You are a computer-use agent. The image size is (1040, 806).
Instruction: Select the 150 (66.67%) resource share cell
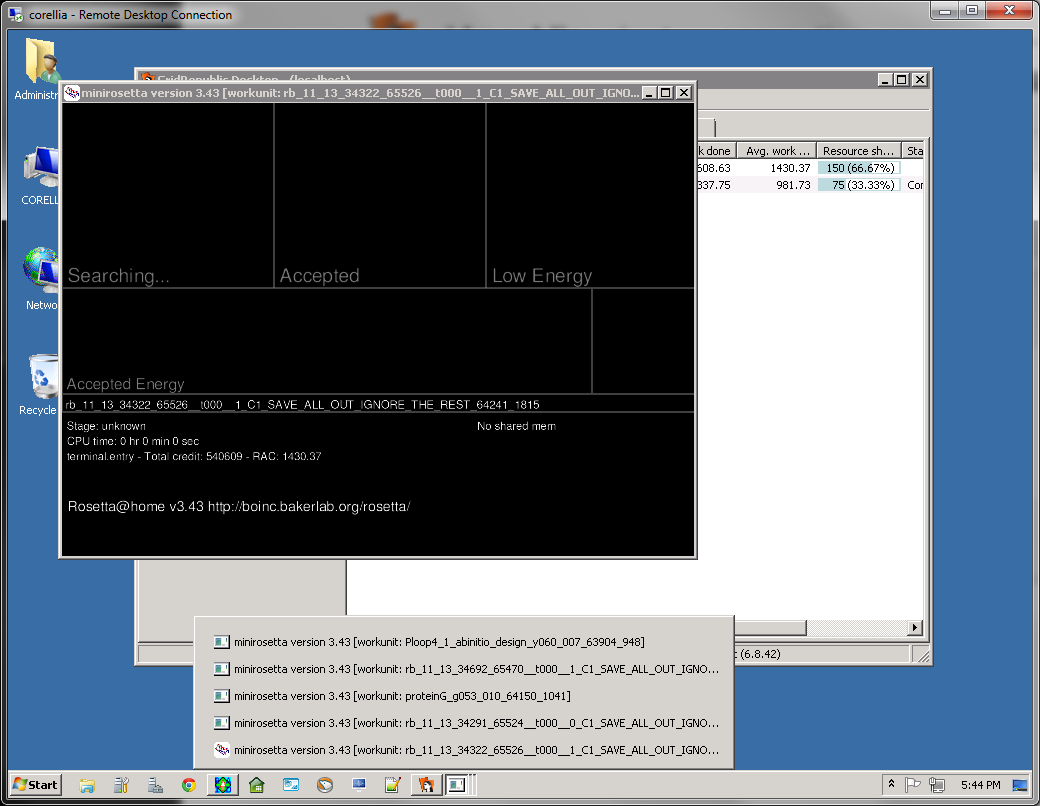[859, 168]
